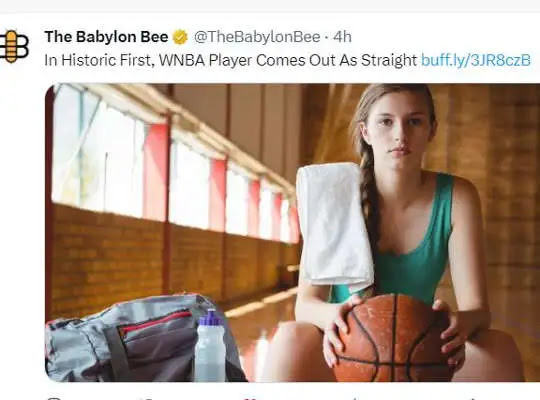
Task: Click the share icon below the photo
Action: click(x=476, y=399)
